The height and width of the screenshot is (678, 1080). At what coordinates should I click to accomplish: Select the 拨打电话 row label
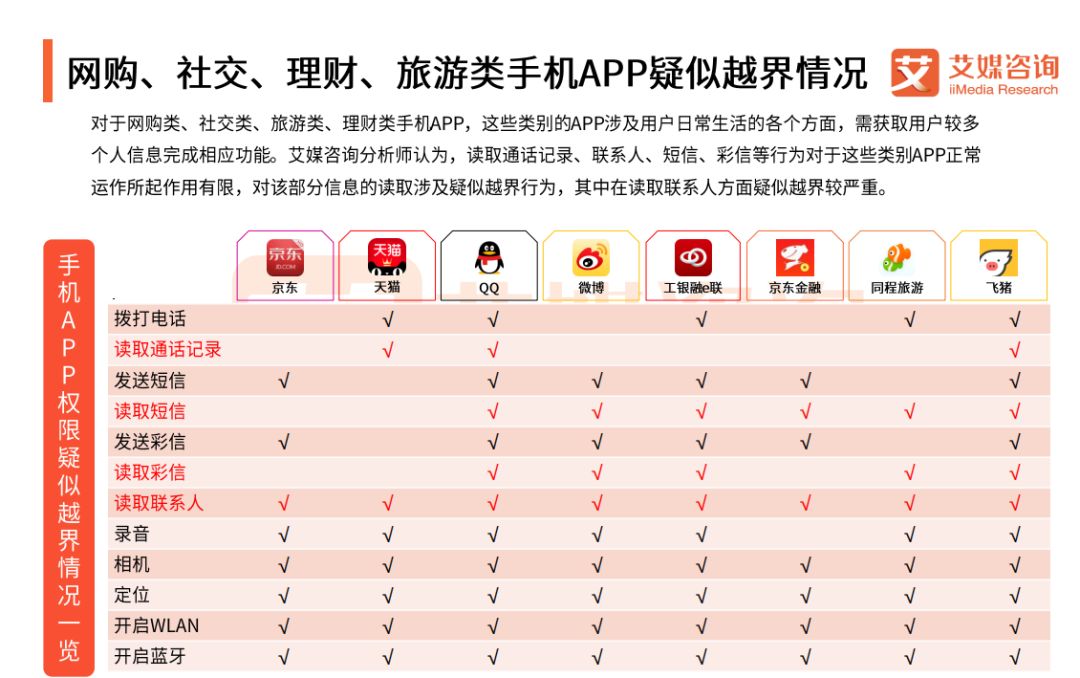(150, 318)
